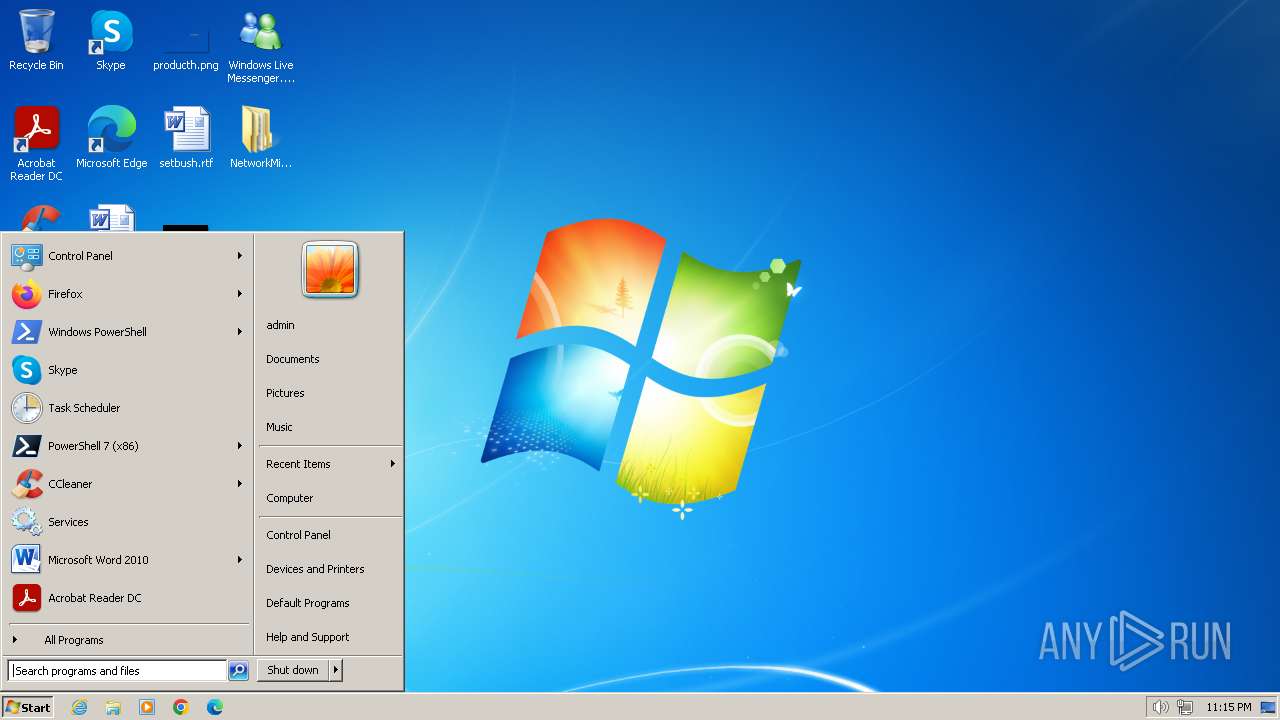Screen dimensions: 1280x720
Task: Open File Explorer from the taskbar
Action: [113, 707]
